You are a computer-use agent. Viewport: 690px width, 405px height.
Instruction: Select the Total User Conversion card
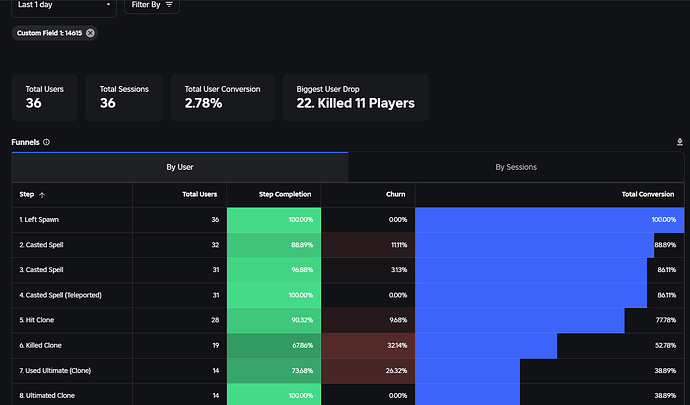click(x=222, y=98)
